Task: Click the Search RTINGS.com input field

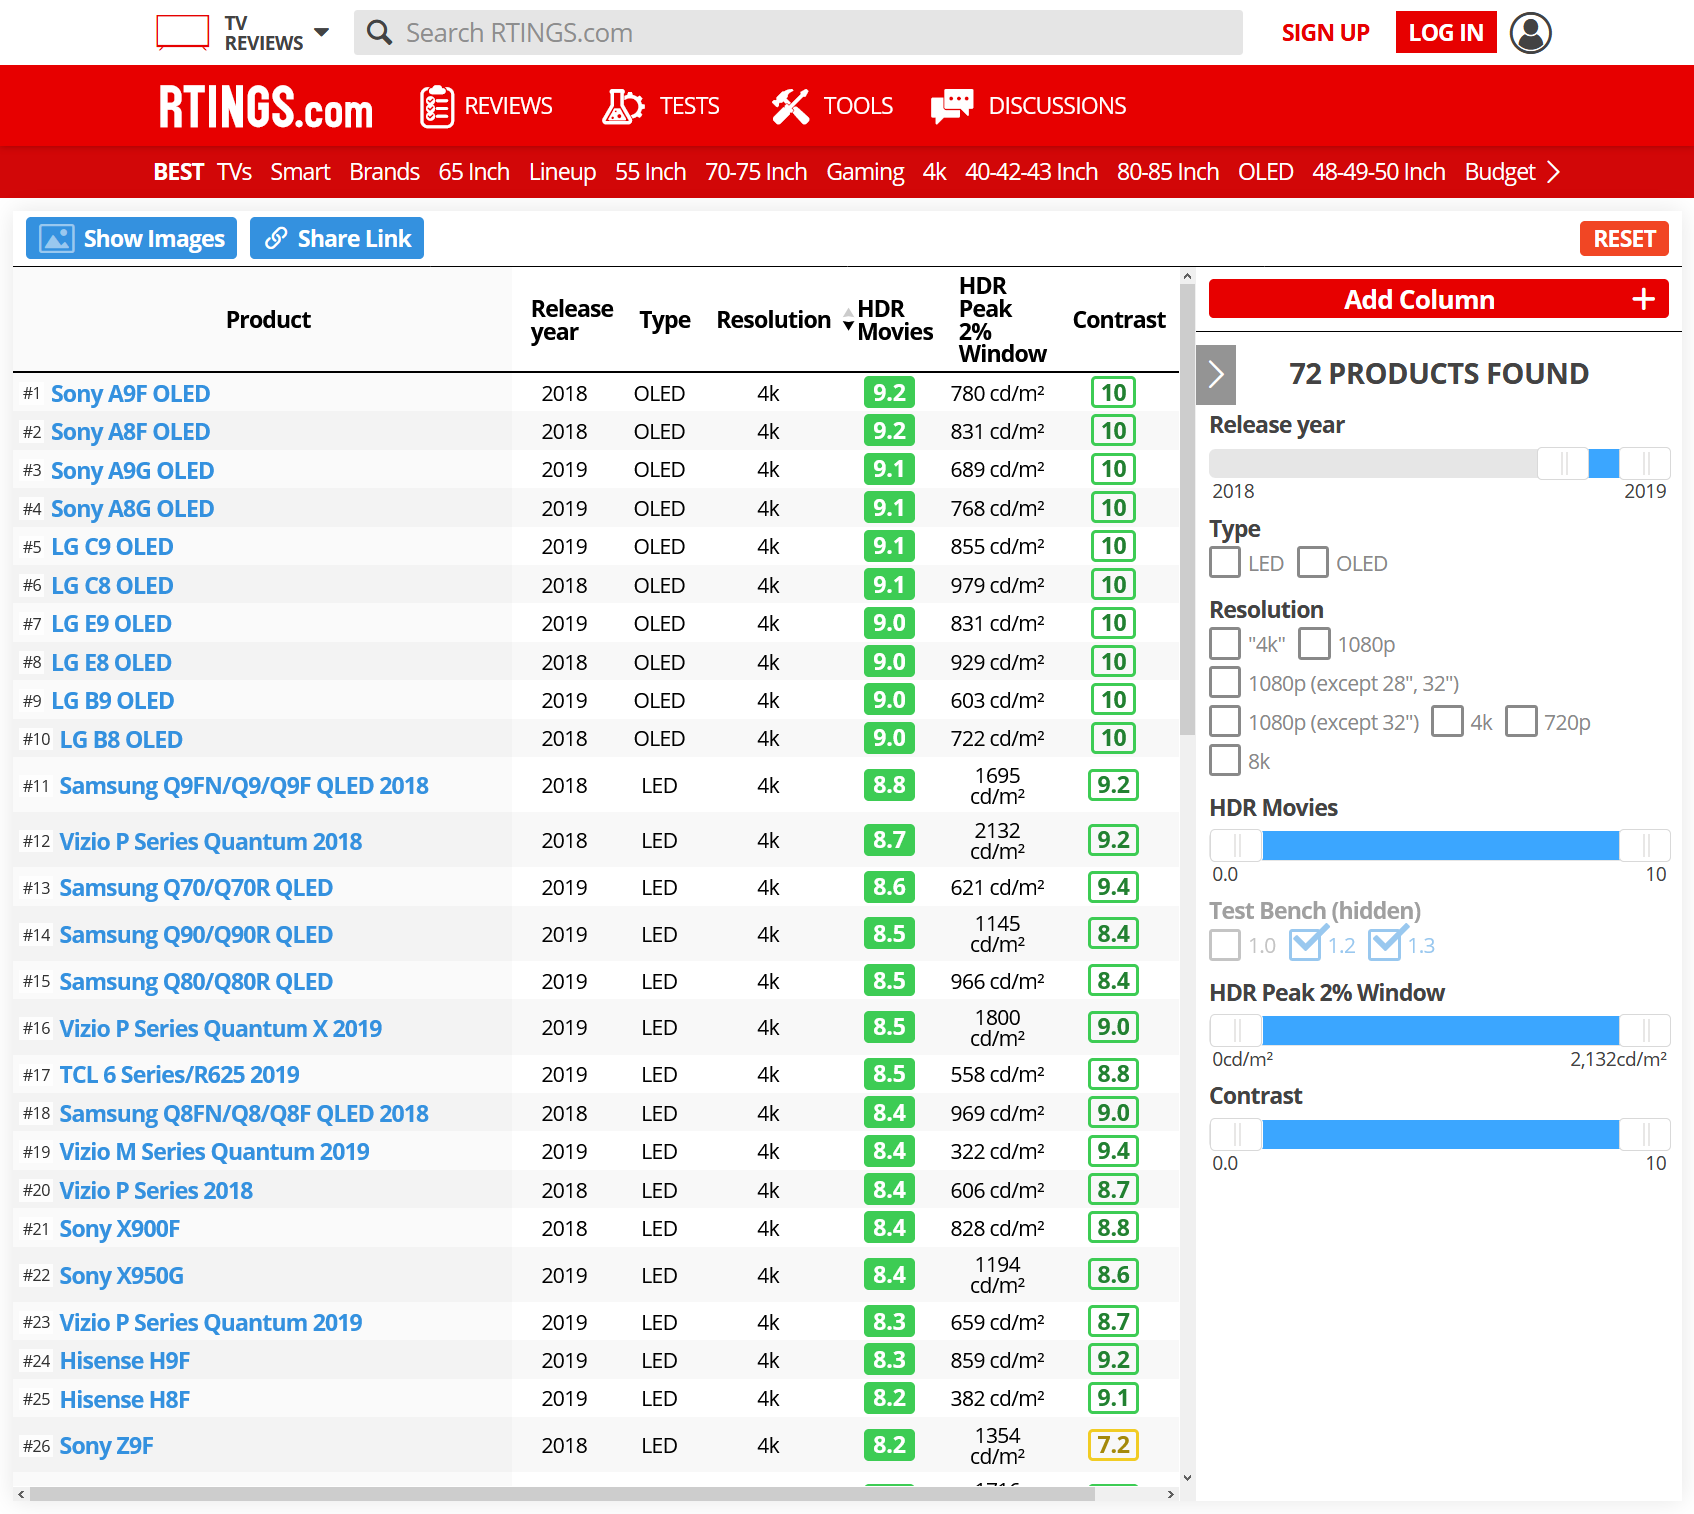Action: point(798,33)
